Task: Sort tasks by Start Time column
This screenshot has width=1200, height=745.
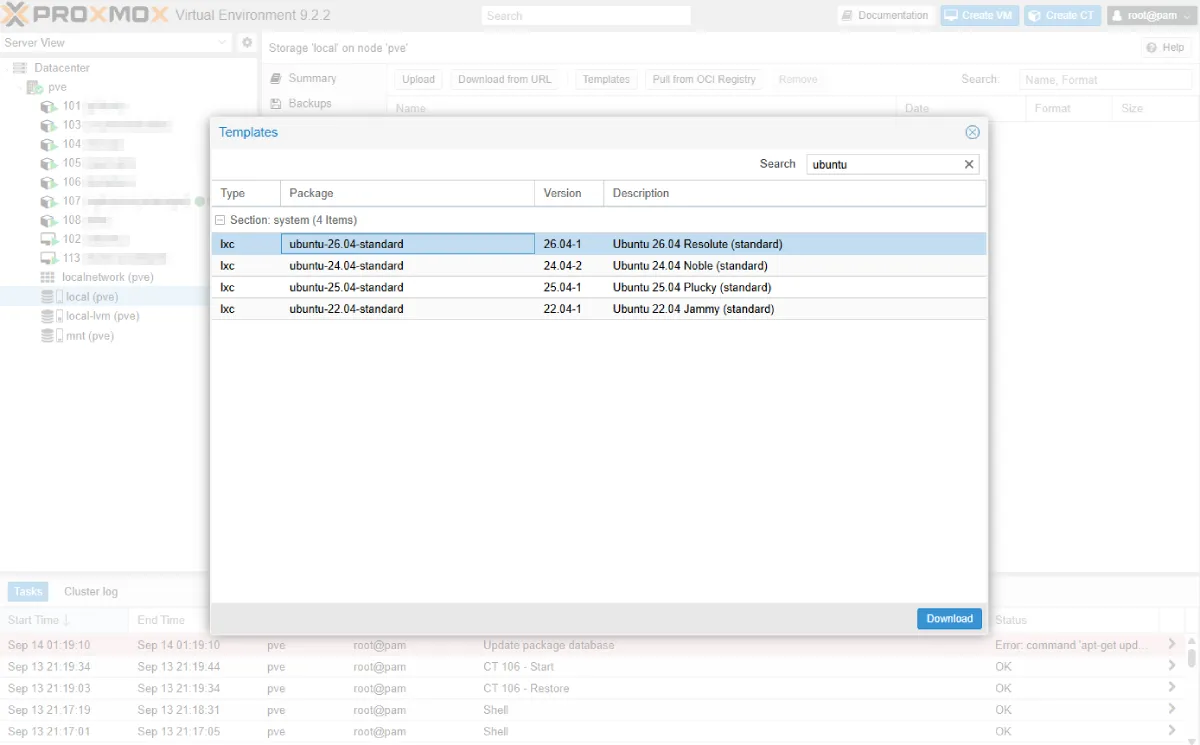Action: tap(65, 620)
